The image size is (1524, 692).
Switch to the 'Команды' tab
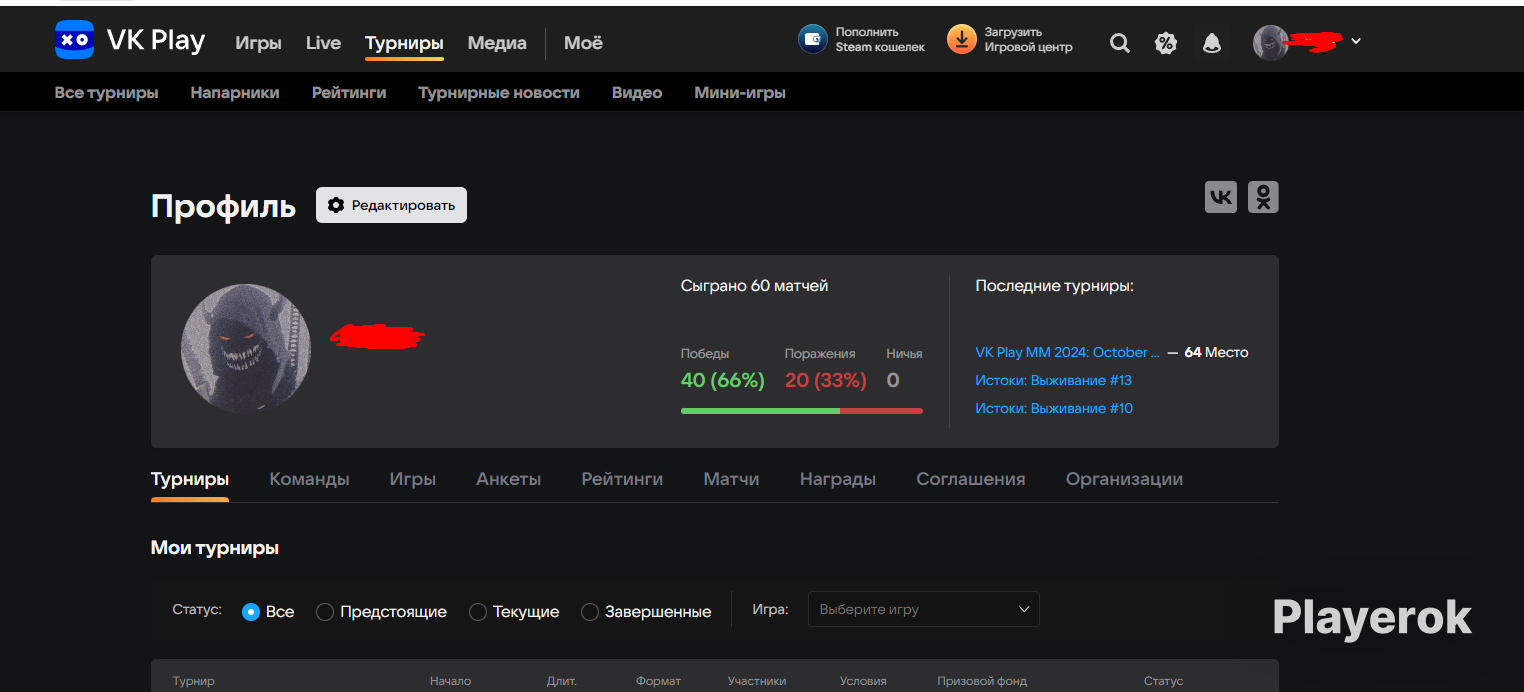[x=309, y=479]
